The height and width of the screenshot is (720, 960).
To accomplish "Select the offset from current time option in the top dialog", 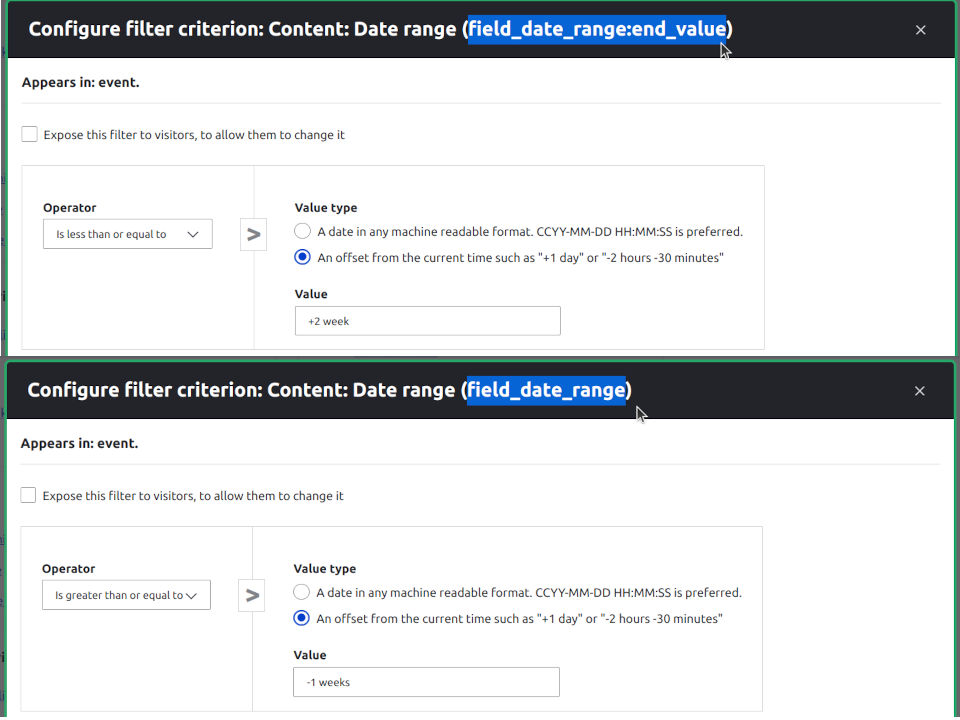I will point(302,257).
